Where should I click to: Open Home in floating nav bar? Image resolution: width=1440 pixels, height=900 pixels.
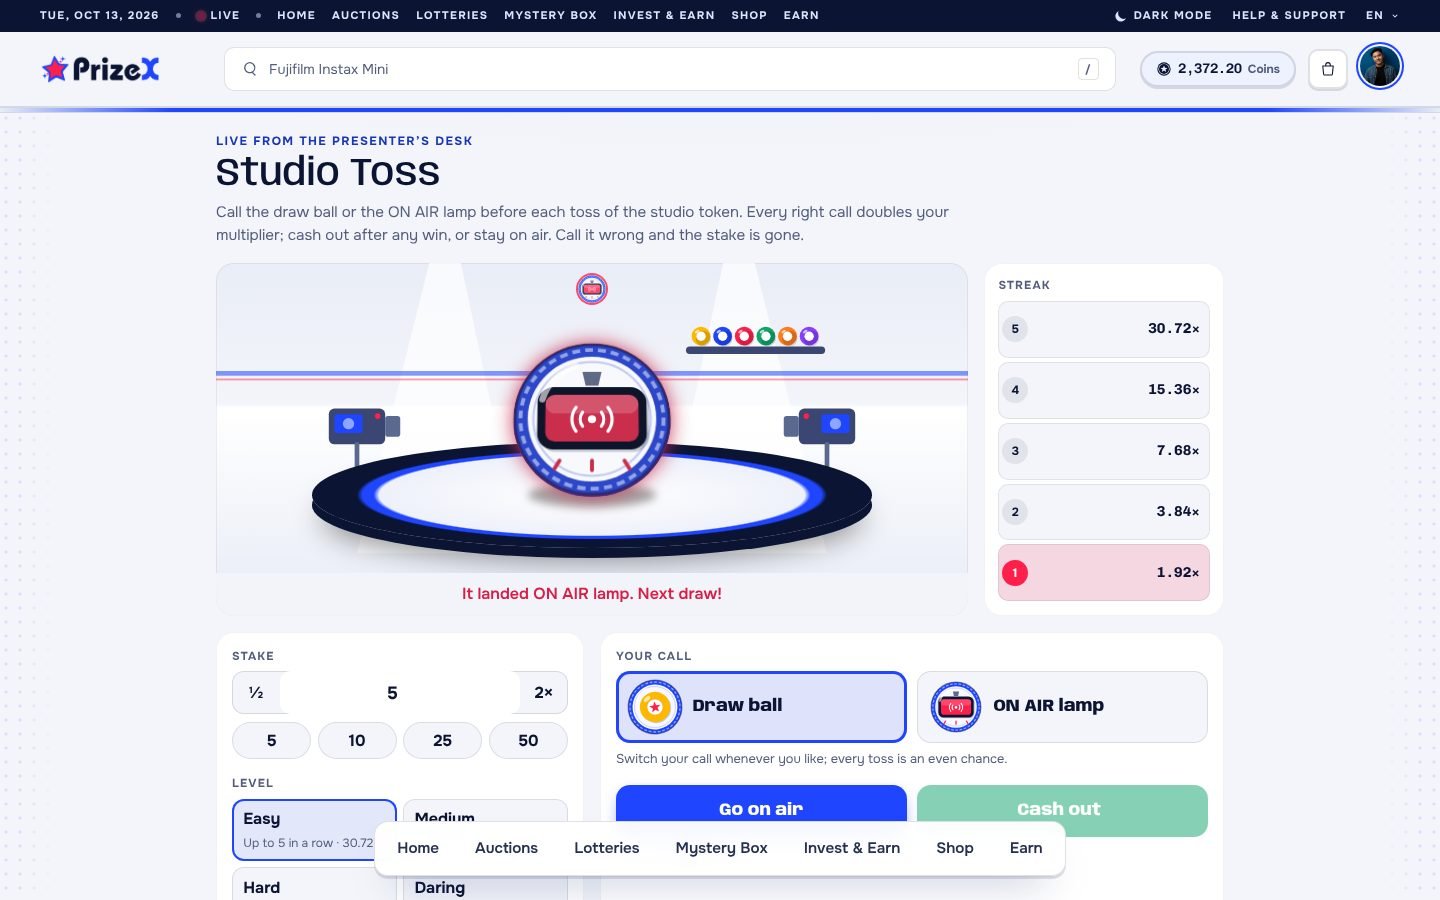(x=418, y=848)
